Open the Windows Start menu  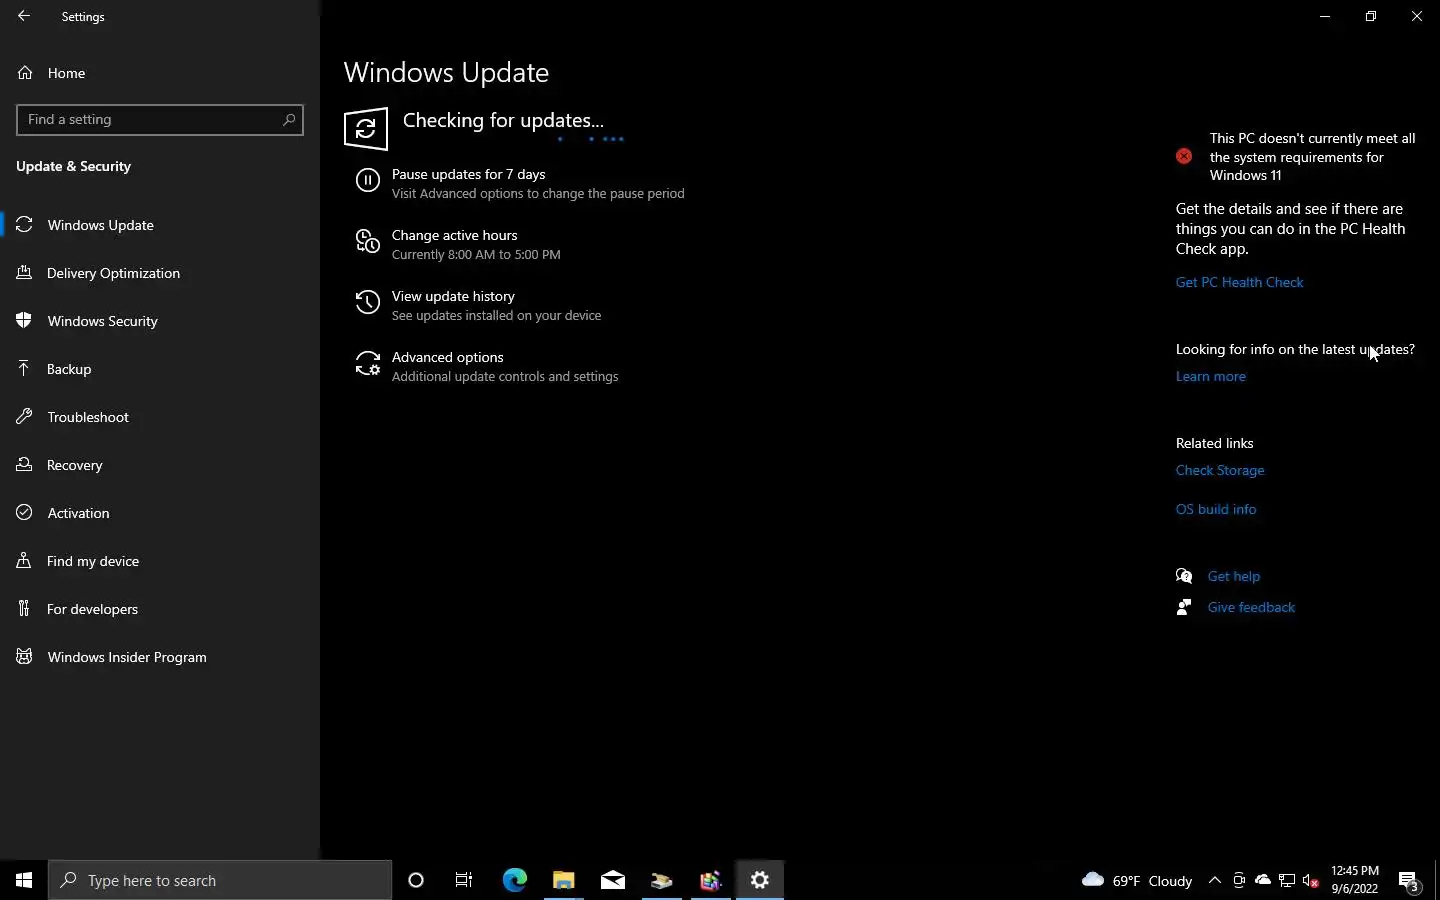[x=24, y=880]
